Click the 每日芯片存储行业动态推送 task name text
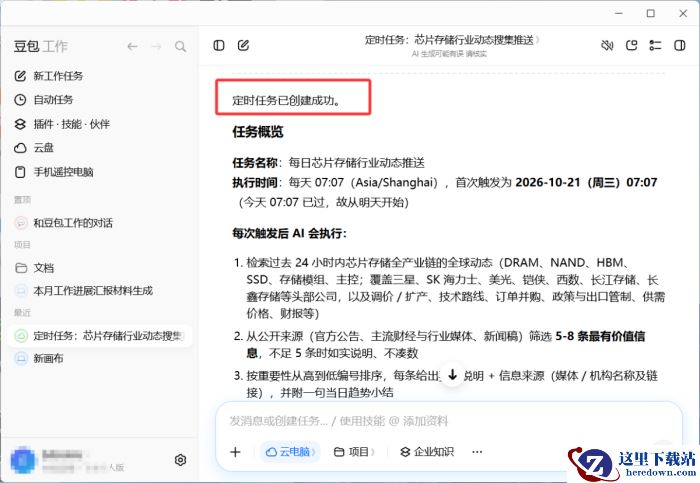This screenshot has height=483, width=700. coord(356,163)
